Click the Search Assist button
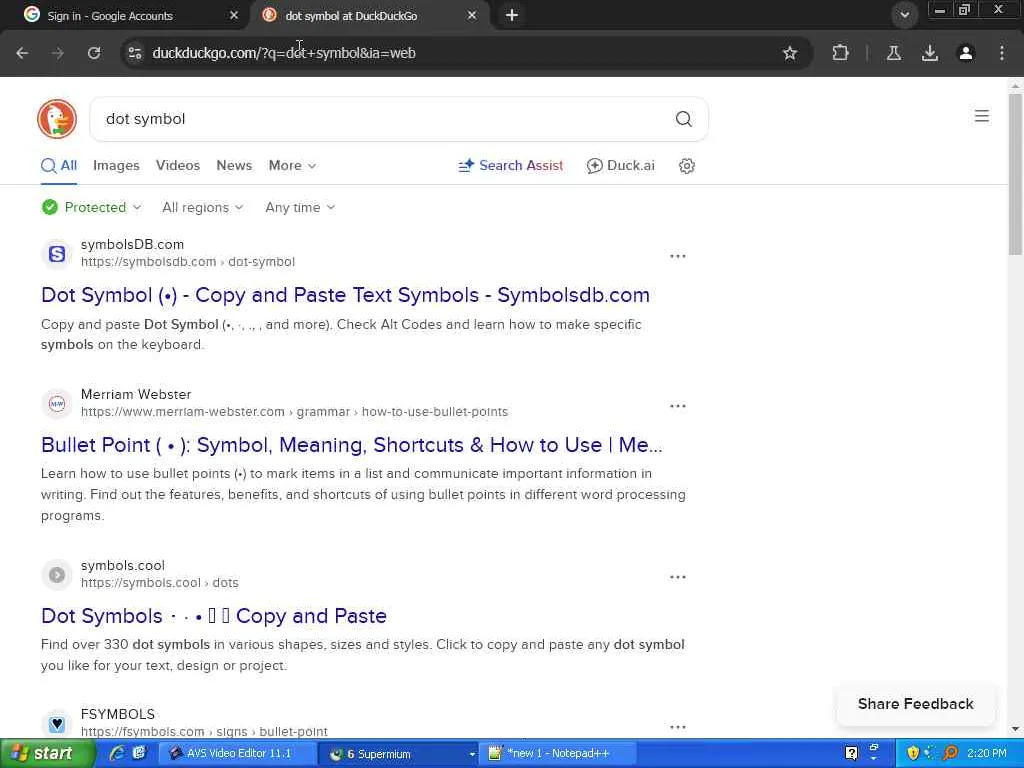 tap(511, 166)
